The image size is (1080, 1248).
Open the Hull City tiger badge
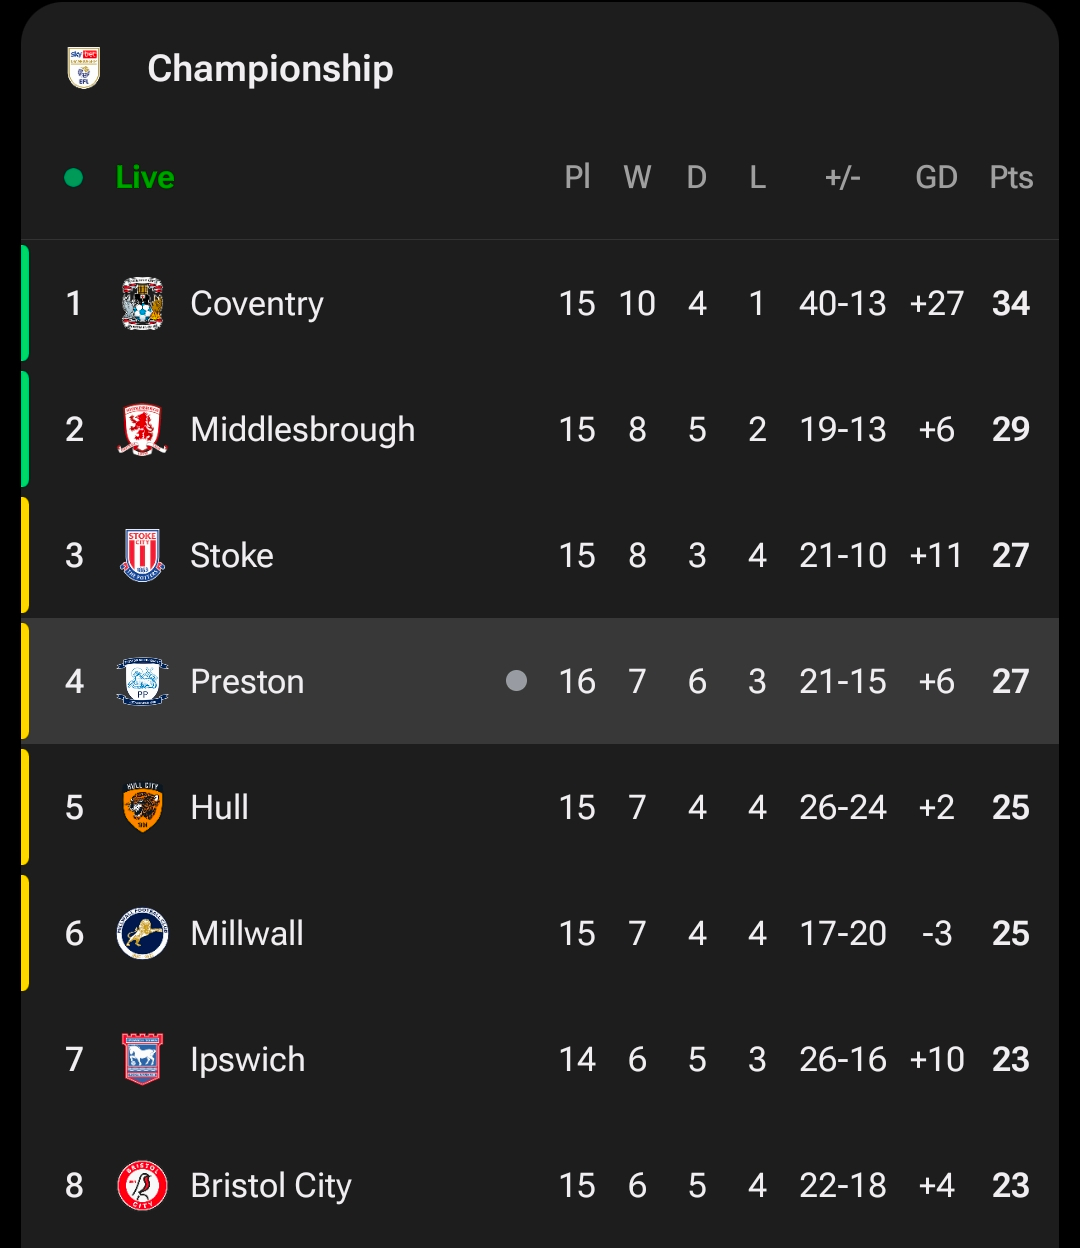(142, 808)
